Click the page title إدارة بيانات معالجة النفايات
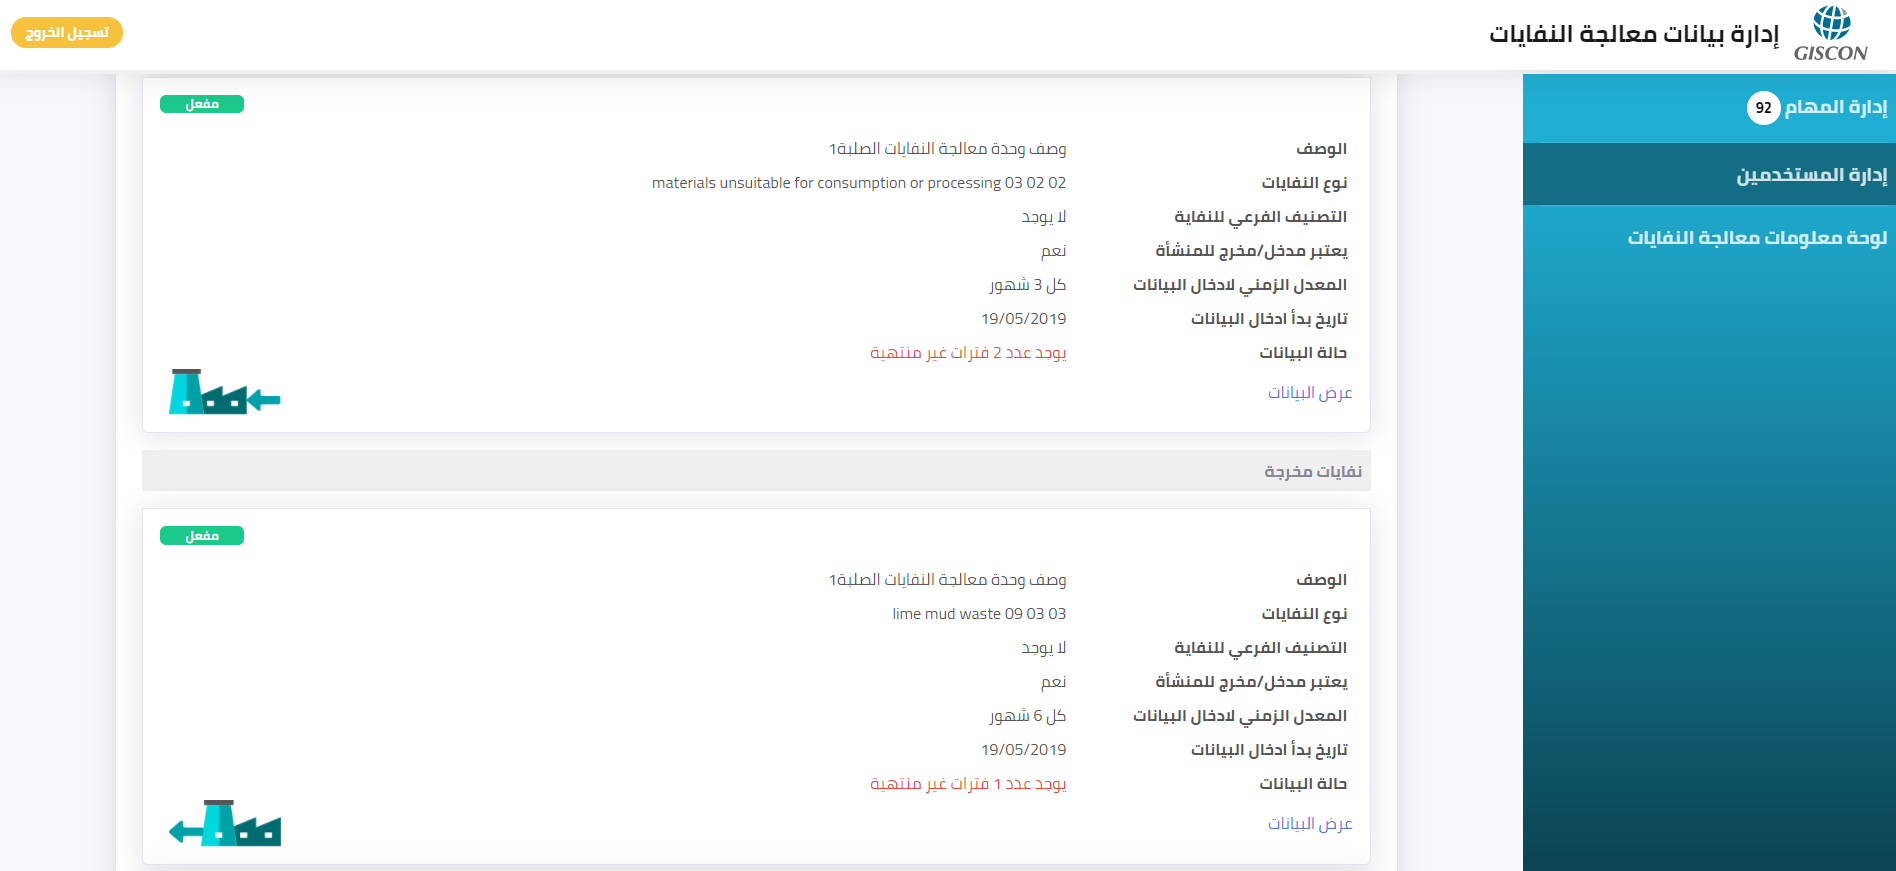This screenshot has width=1896, height=871. pyautogui.click(x=1633, y=34)
